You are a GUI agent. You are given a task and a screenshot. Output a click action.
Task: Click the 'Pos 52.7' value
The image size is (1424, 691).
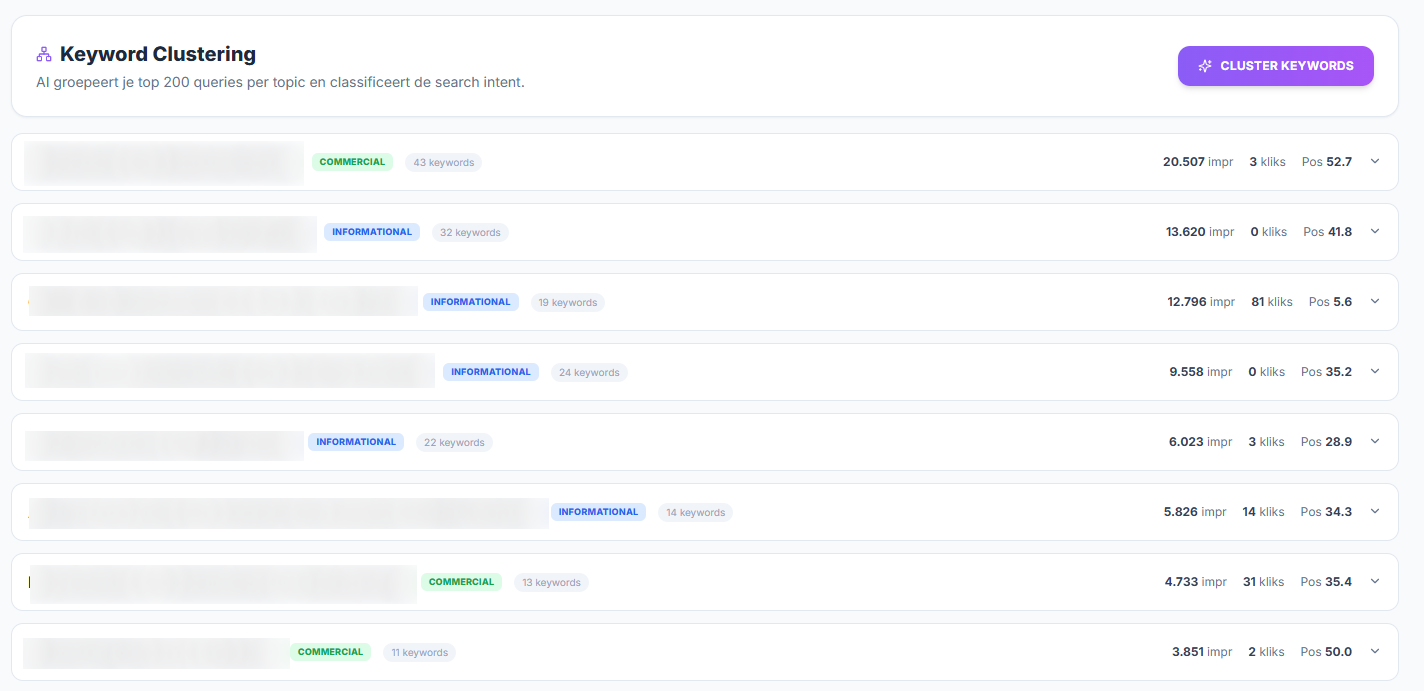[1327, 162]
